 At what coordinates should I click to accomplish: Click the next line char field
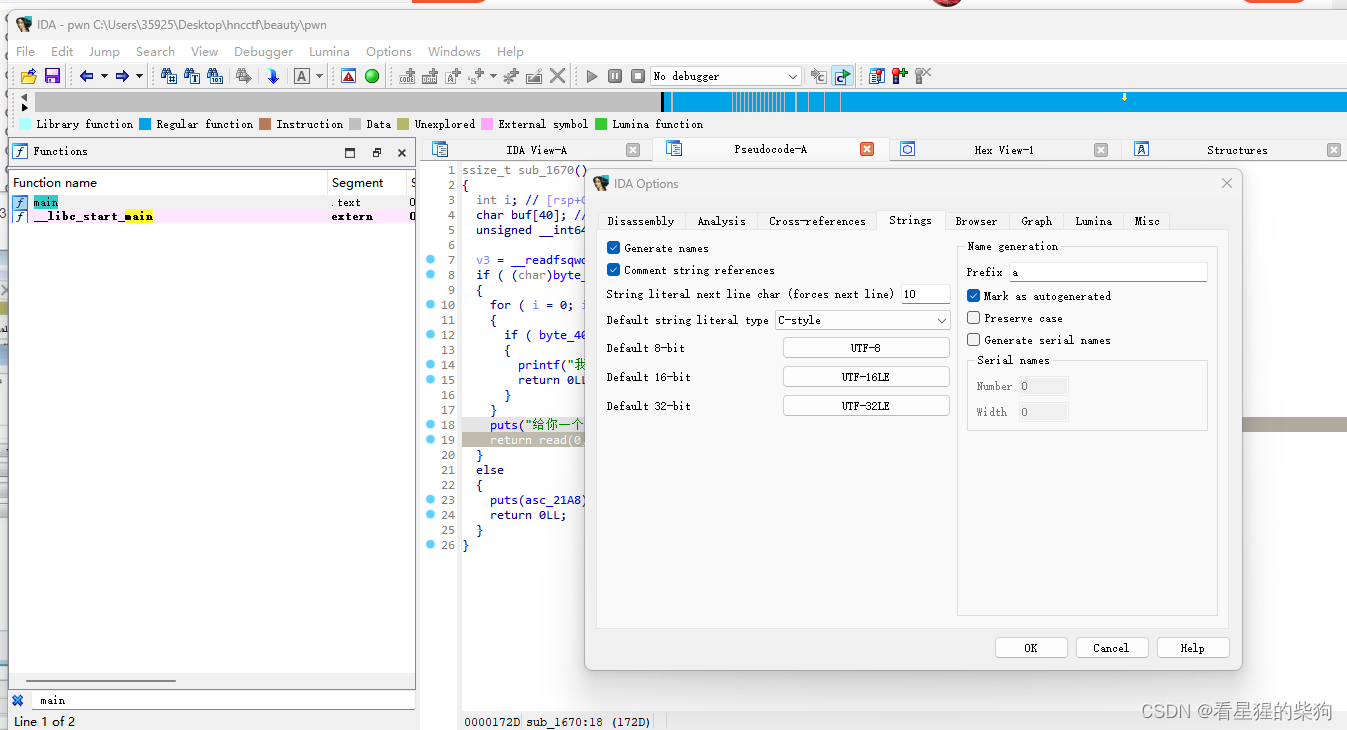tap(925, 294)
